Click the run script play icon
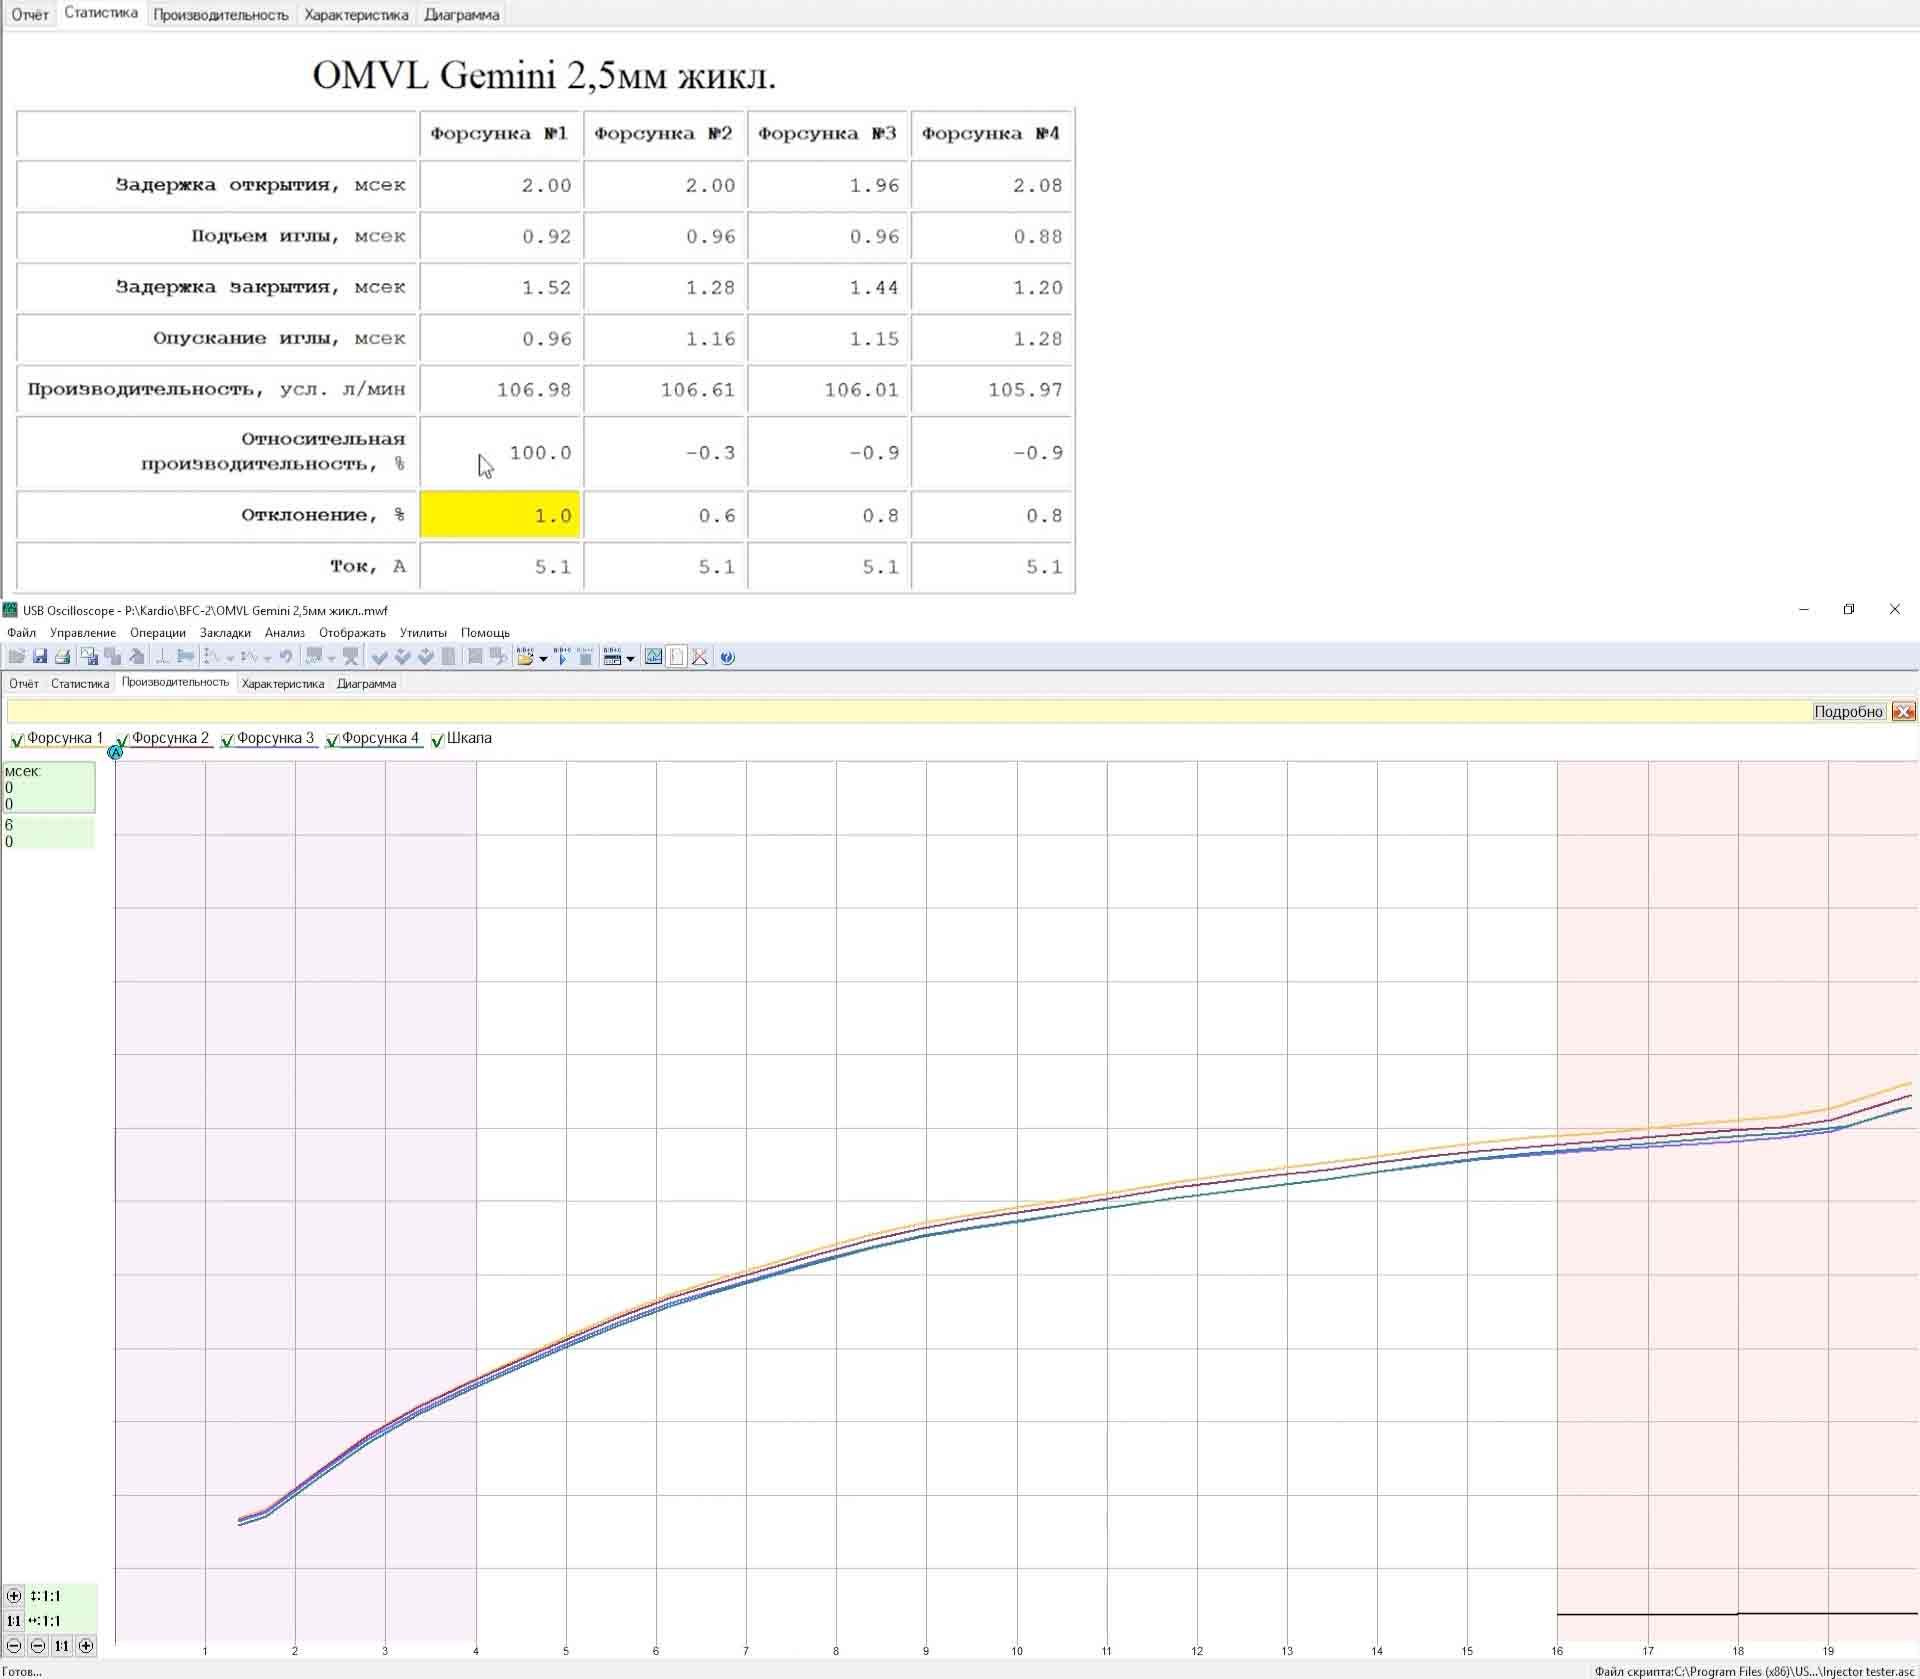Image resolution: width=1920 pixels, height=1679 pixels. tap(562, 657)
